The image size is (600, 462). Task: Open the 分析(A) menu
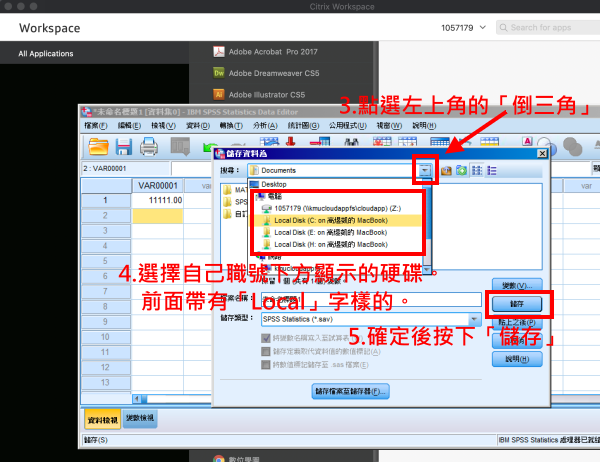point(265,126)
